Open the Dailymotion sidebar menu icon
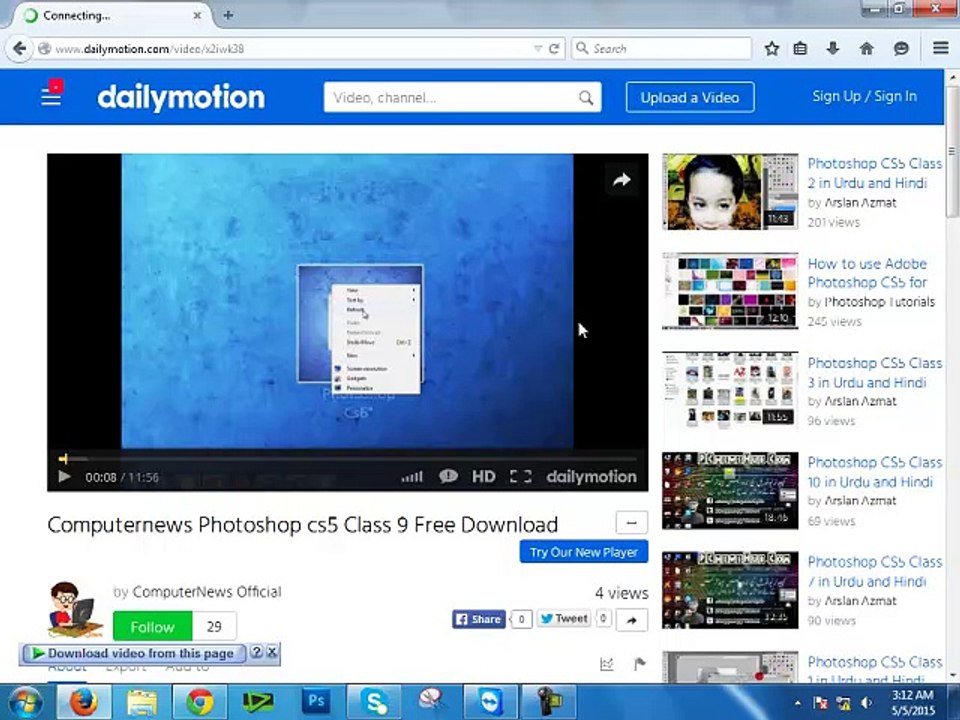The image size is (960, 720). (x=51, y=96)
